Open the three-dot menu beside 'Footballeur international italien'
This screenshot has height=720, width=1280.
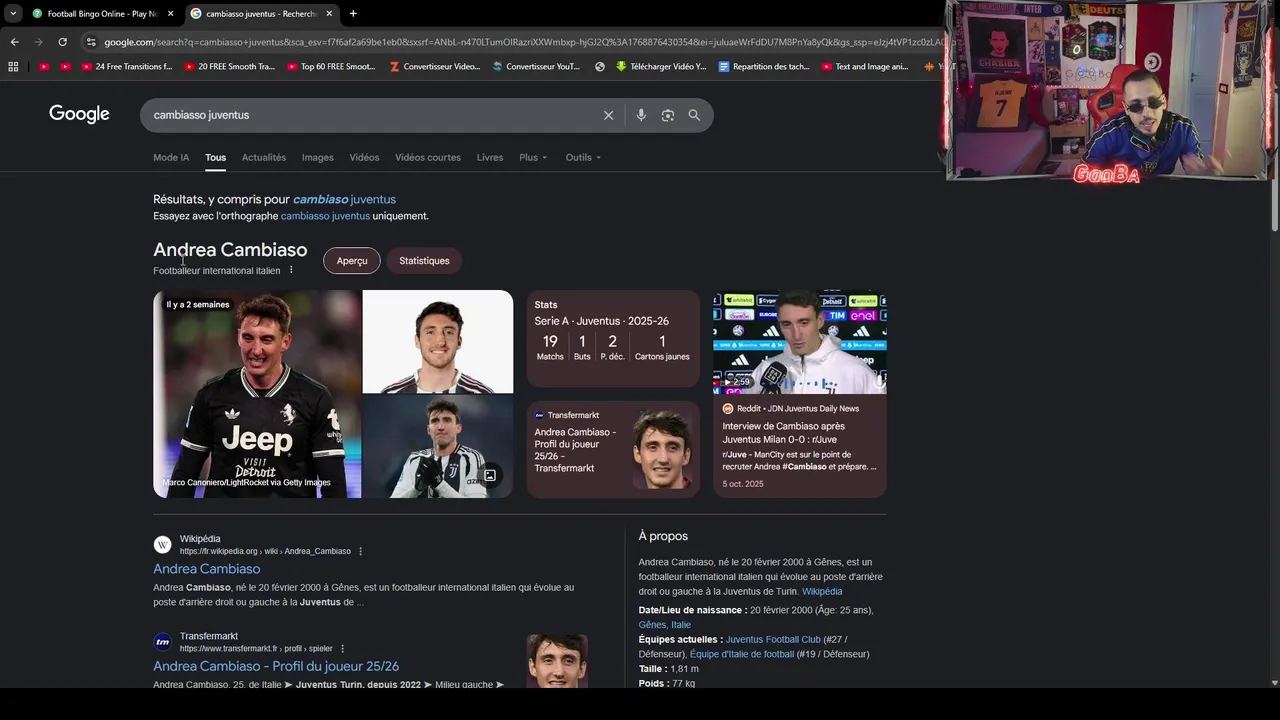[291, 270]
